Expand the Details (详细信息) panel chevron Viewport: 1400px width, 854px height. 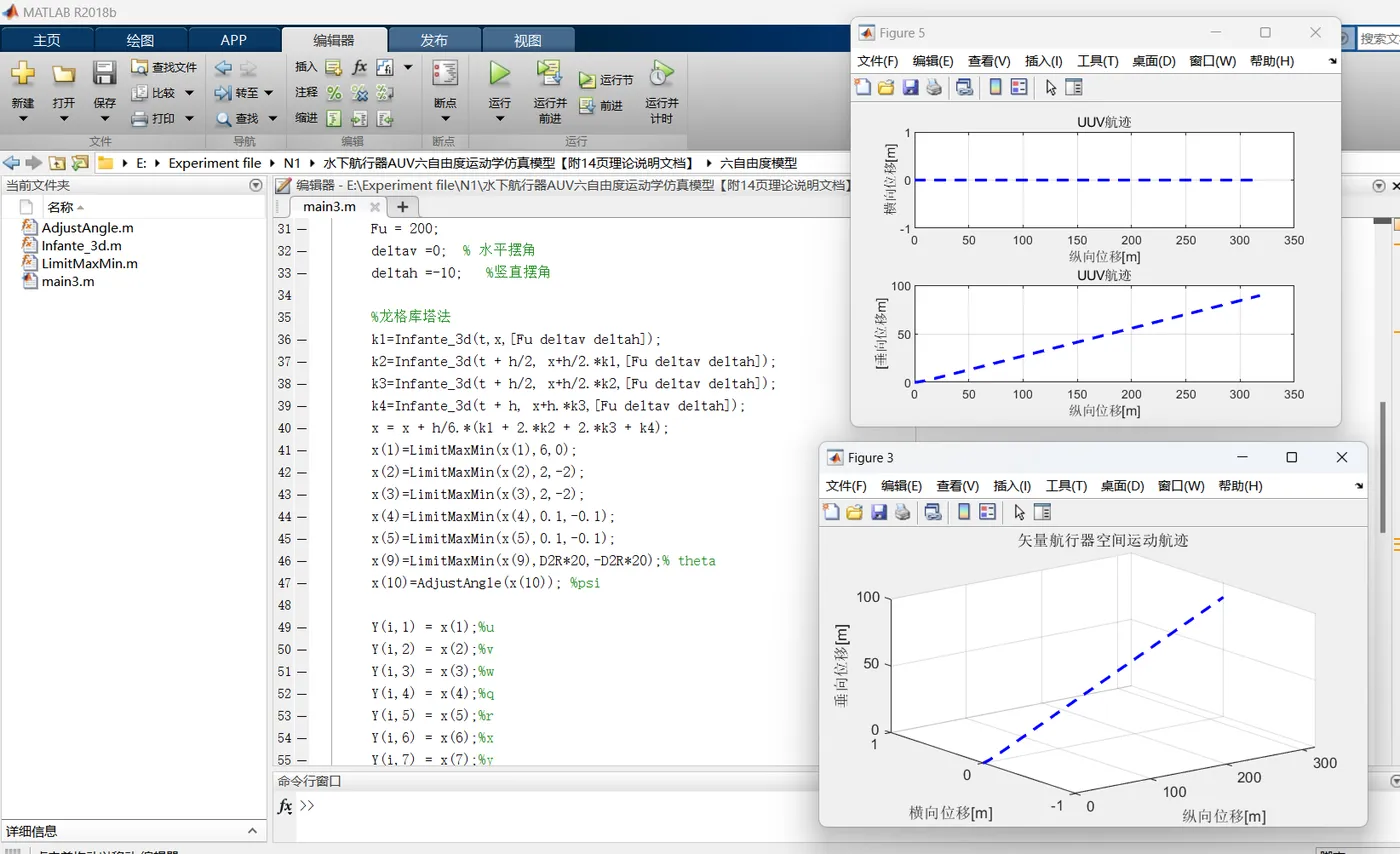(x=253, y=830)
